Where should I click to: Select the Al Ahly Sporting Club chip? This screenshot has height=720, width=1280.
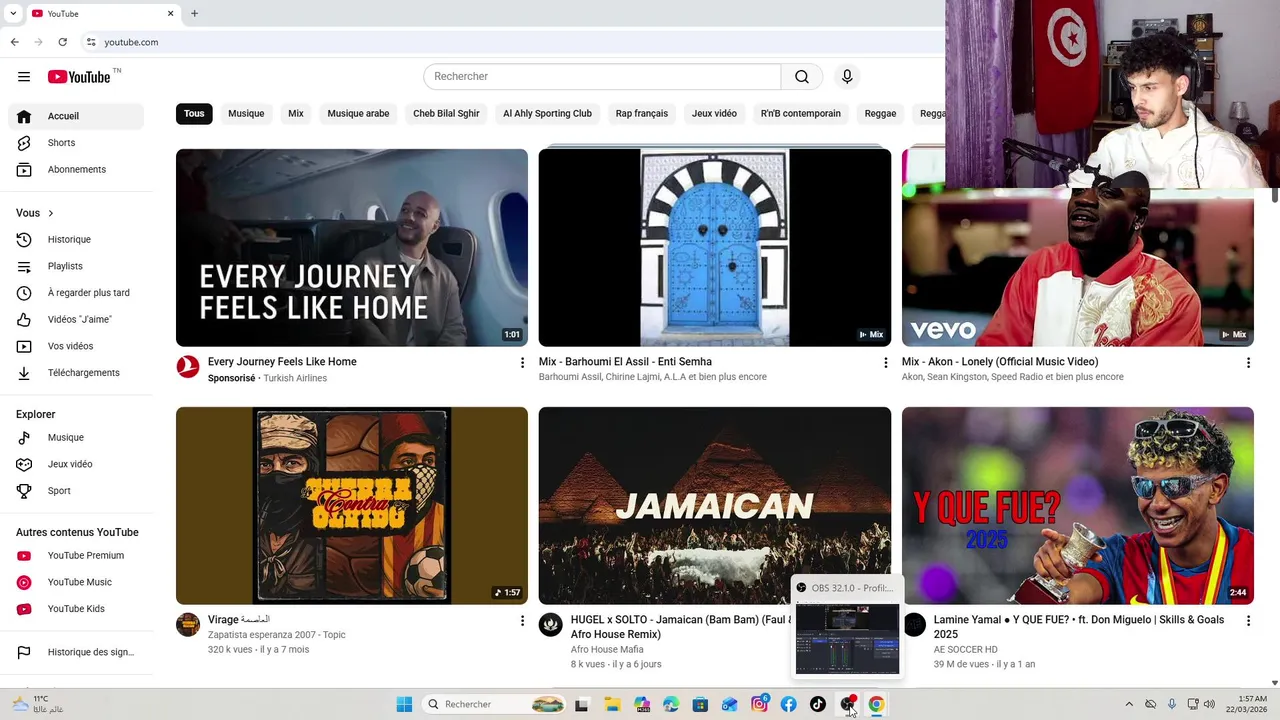pos(547,114)
